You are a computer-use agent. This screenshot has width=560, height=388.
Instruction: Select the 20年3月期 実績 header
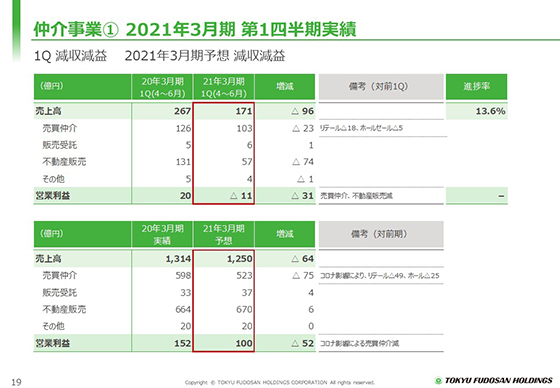click(x=162, y=234)
